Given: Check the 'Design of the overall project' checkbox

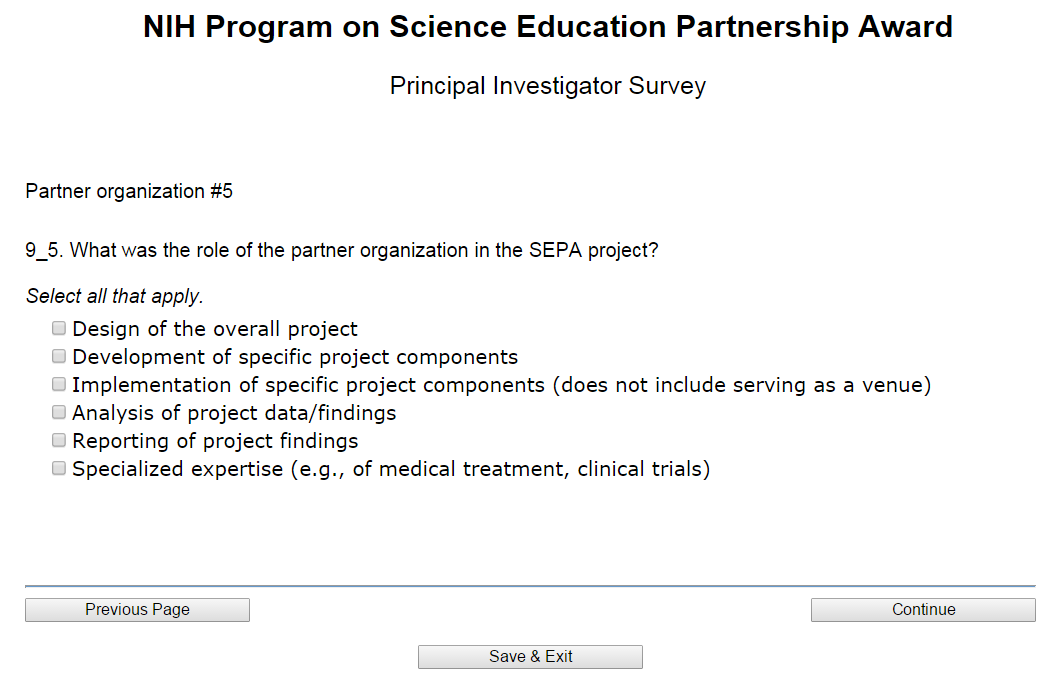Looking at the screenshot, I should pyautogui.click(x=59, y=328).
